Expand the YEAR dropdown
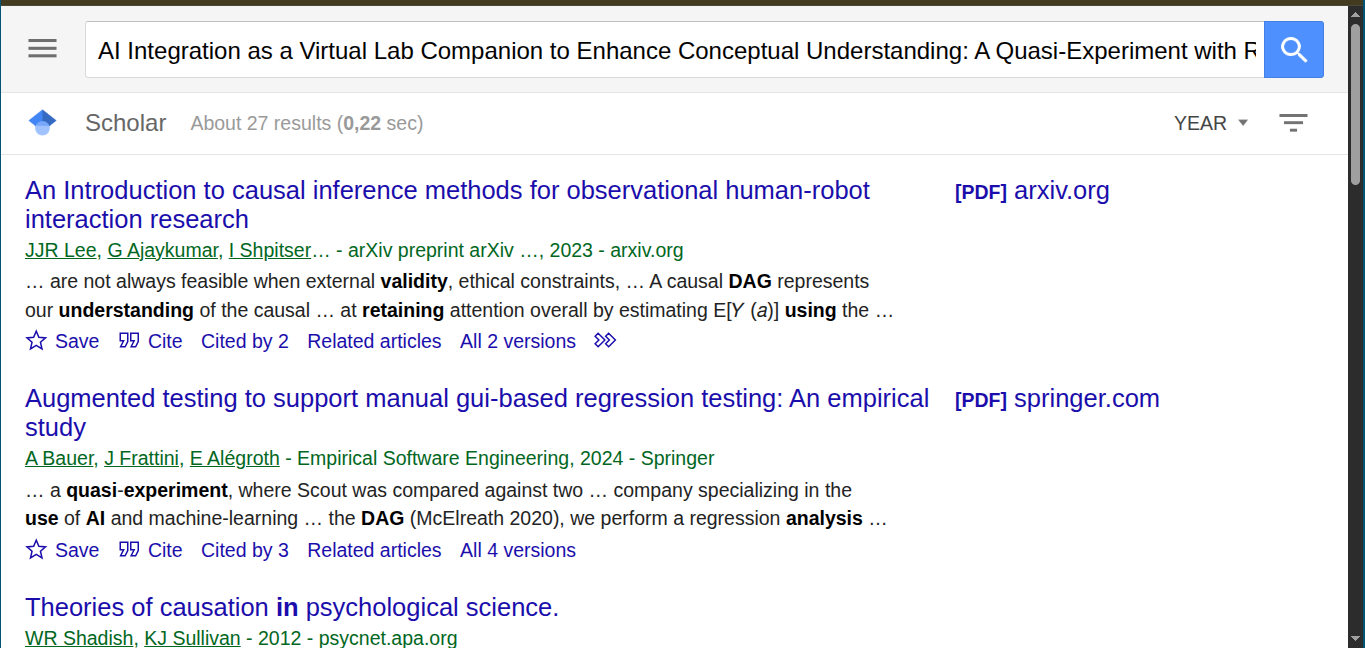 (1211, 123)
